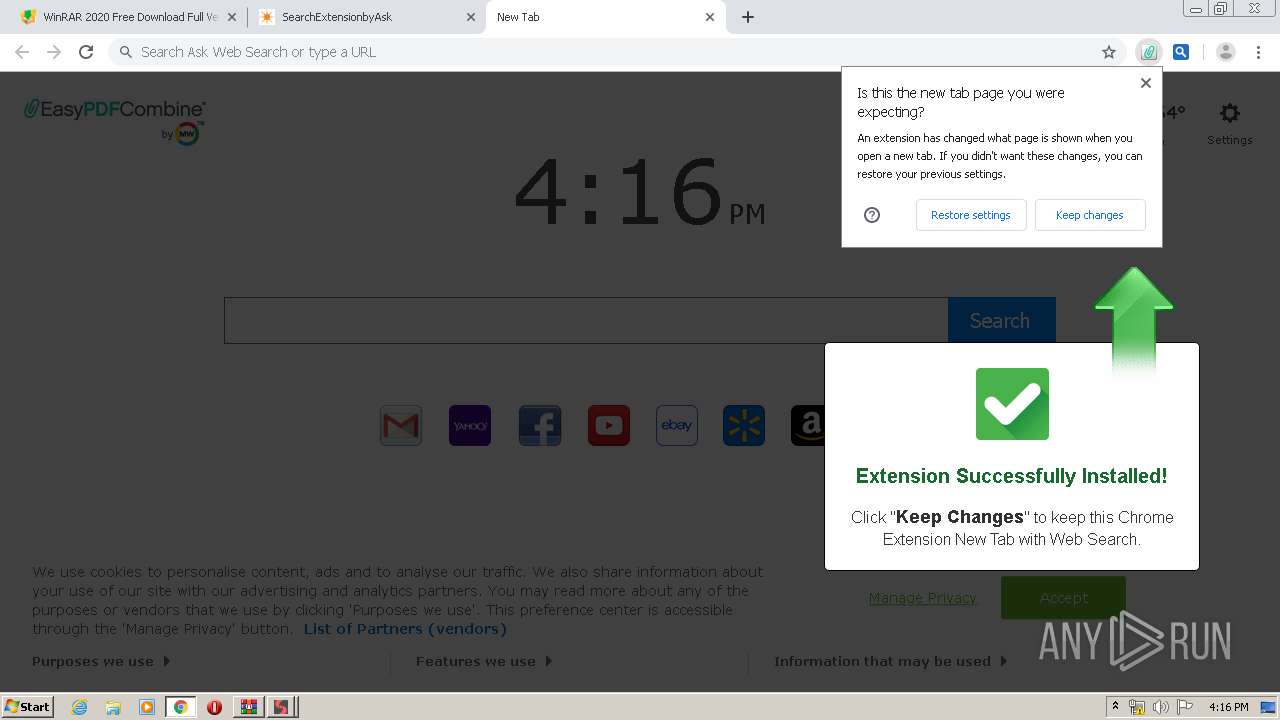The image size is (1280, 720).
Task: Go back to previous page
Action: pyautogui.click(x=22, y=52)
